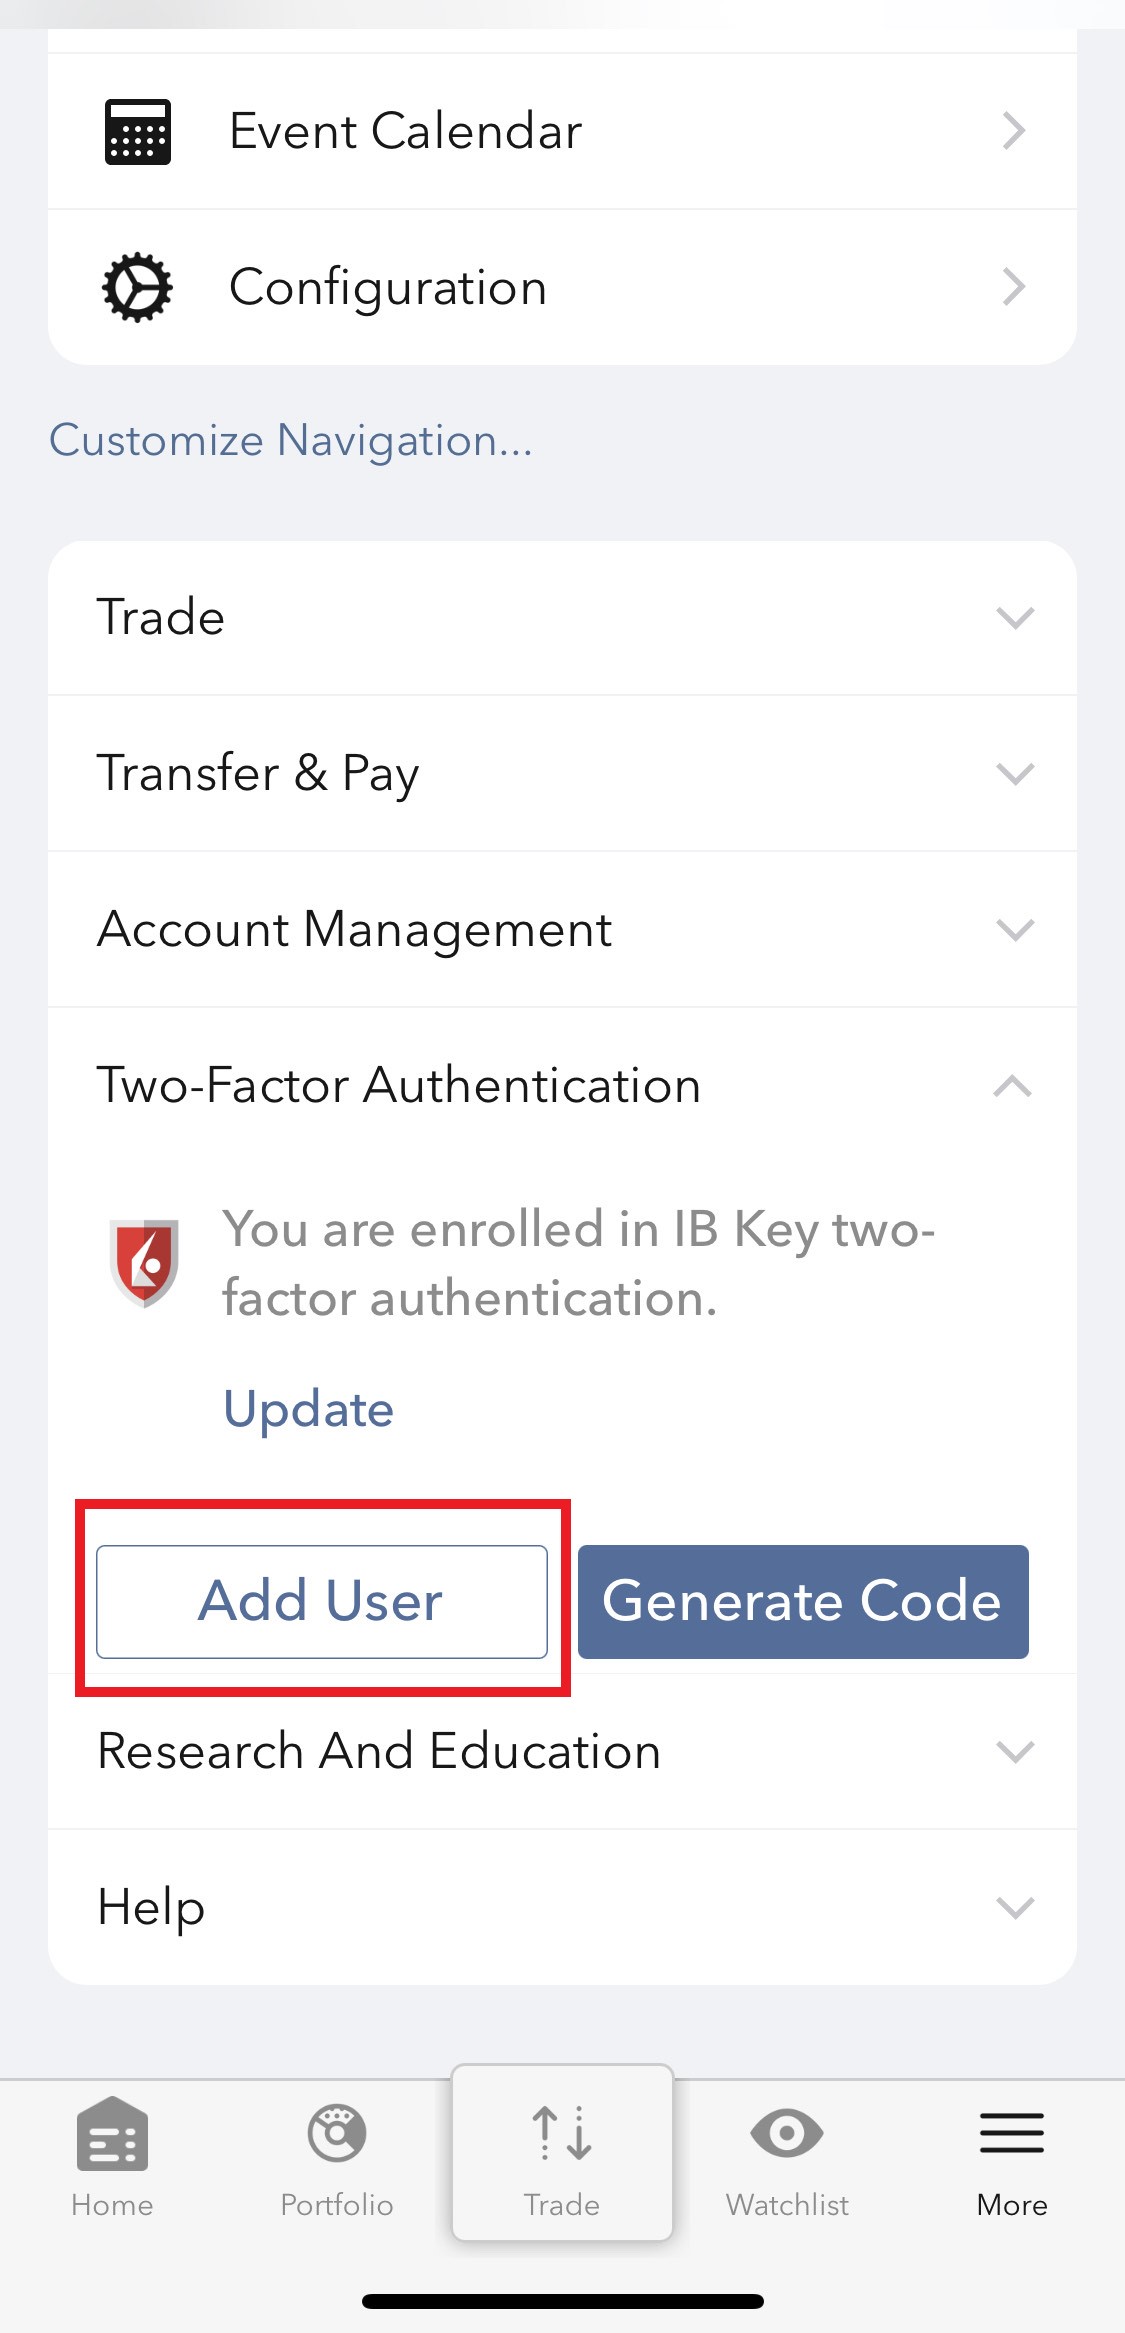Tap the Trade arrows icon in tab bar
This screenshot has height=2333, width=1125.
pyautogui.click(x=562, y=2133)
